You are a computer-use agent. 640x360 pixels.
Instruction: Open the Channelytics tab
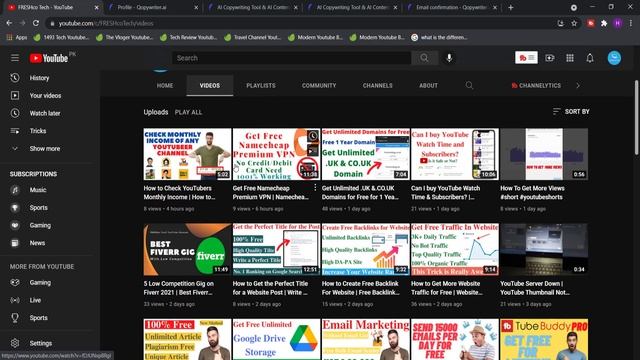[x=536, y=85]
